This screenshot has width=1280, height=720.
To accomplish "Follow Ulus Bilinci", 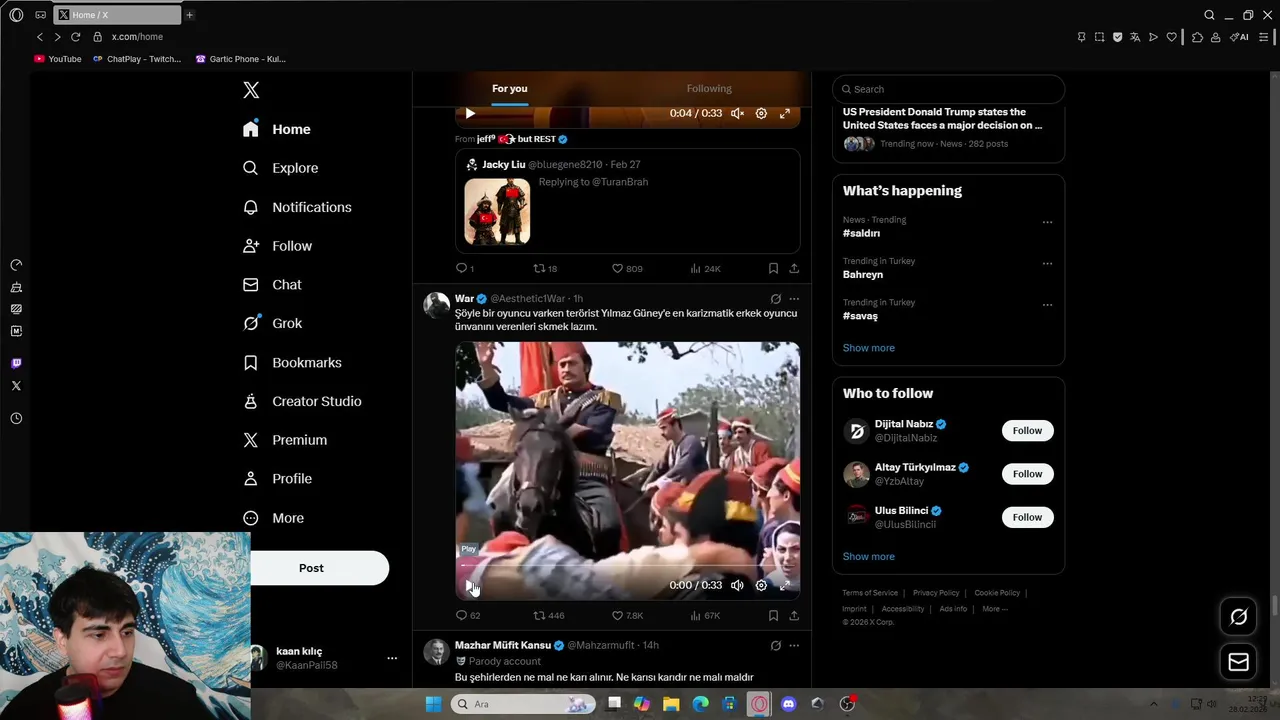I will 1027,517.
